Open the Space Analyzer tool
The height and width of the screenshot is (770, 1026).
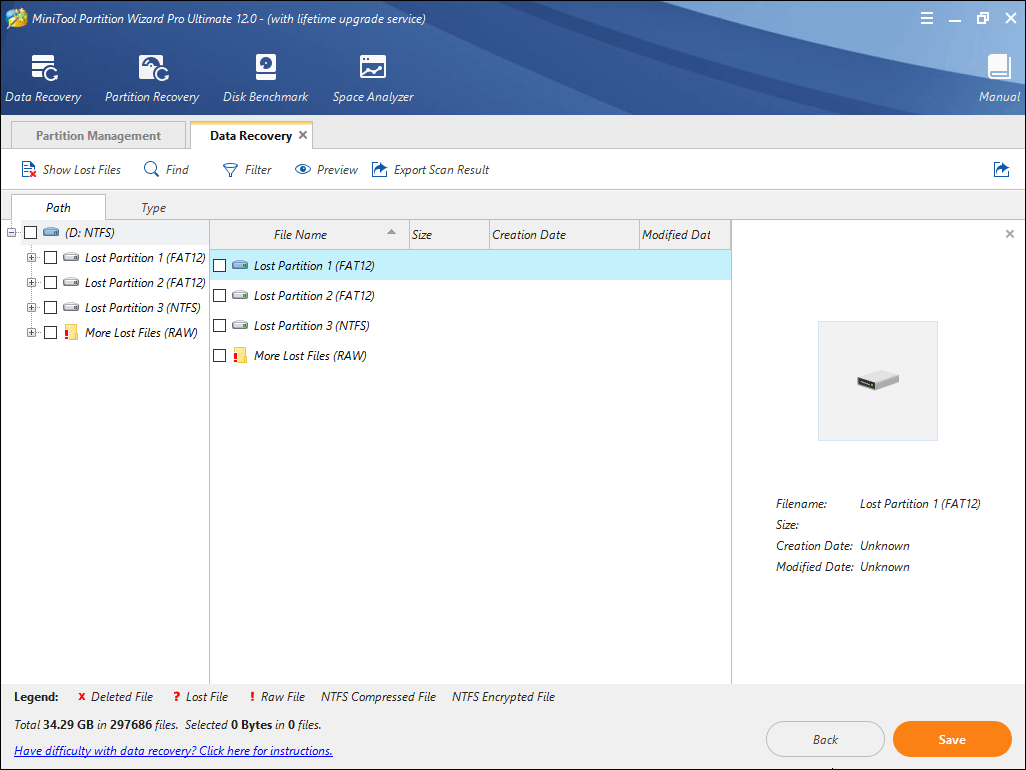click(372, 69)
